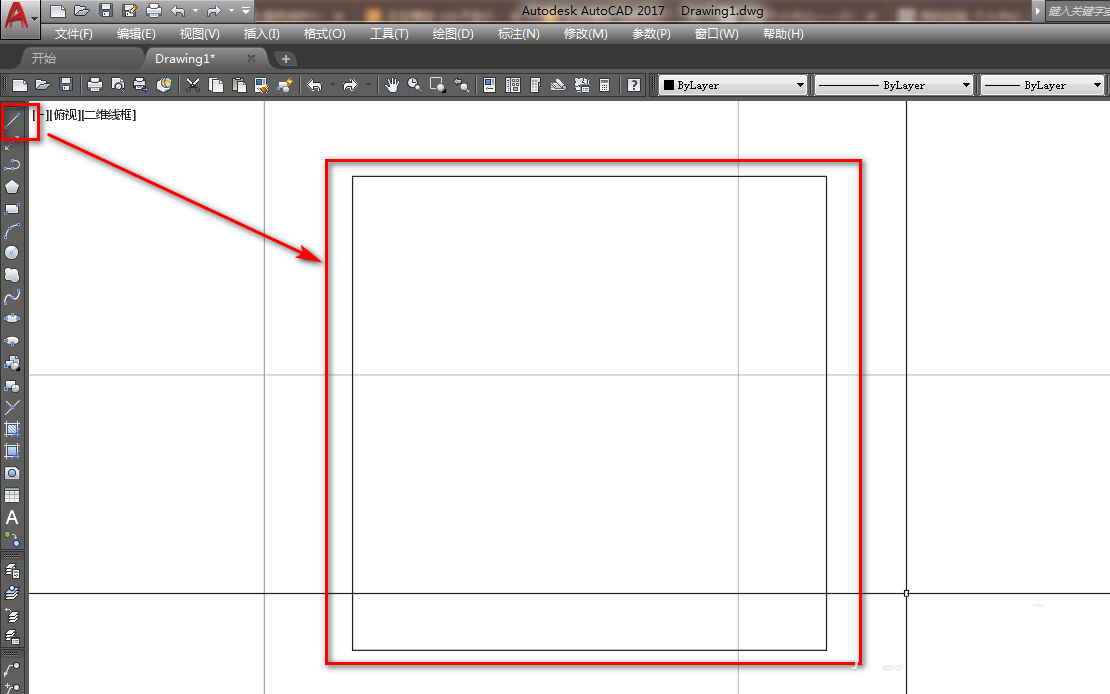Click the [俯视] viewport view control
This screenshot has width=1110, height=694.
click(x=65, y=115)
